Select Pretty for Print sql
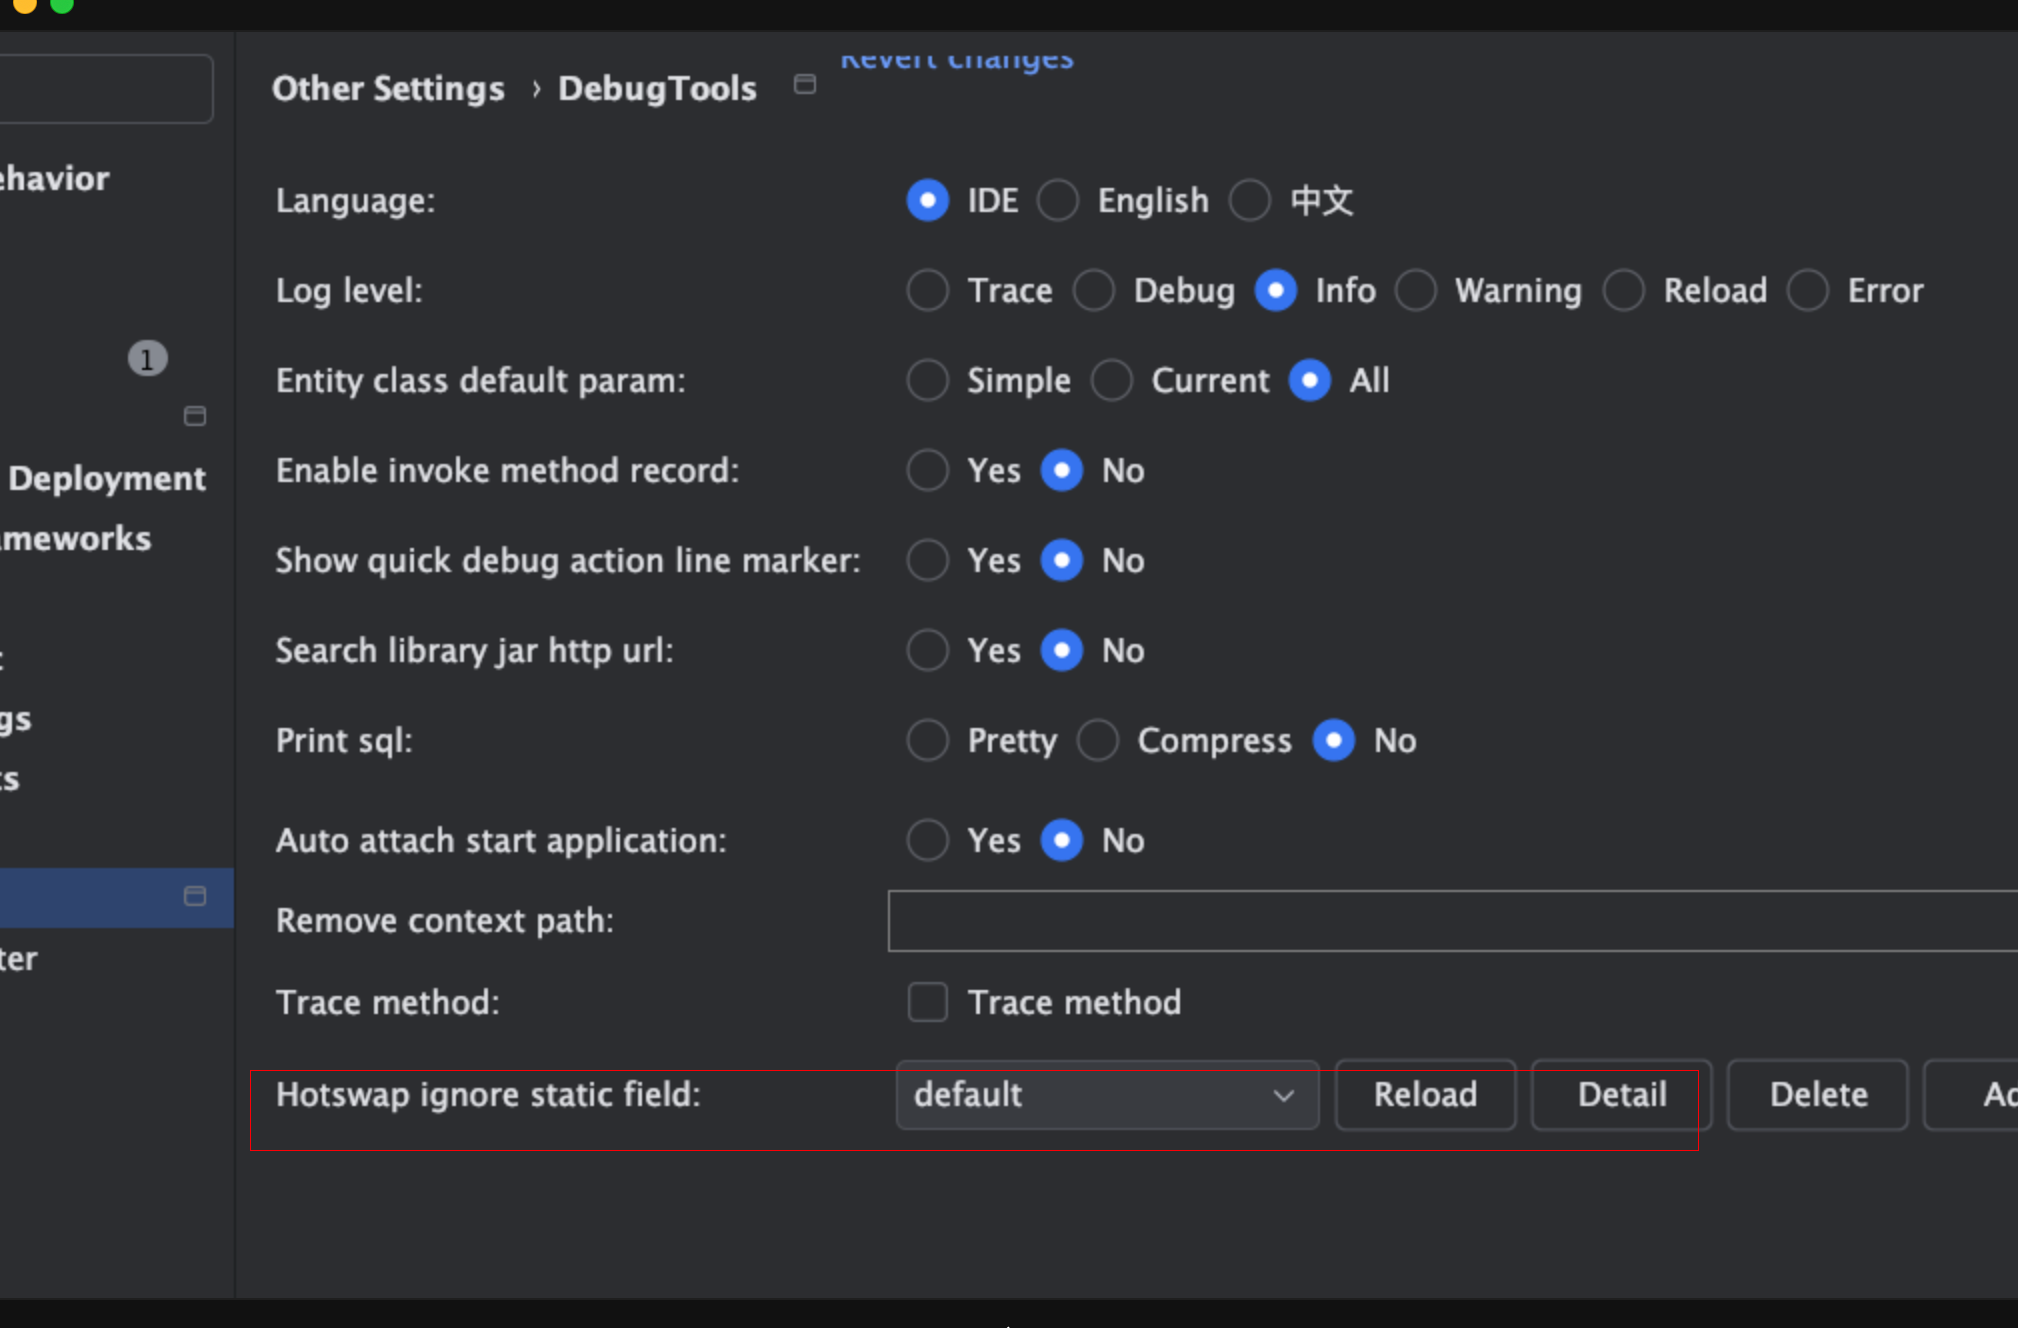 click(x=927, y=740)
